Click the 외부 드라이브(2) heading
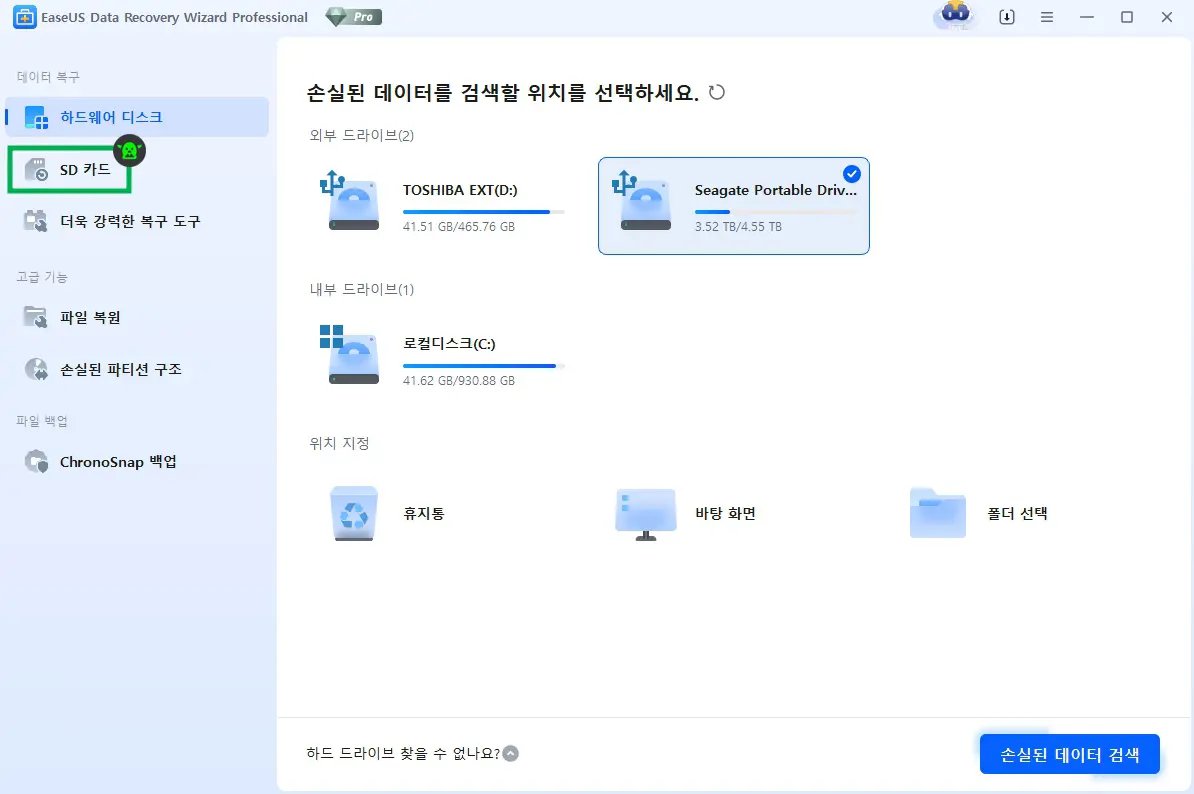 [362, 136]
